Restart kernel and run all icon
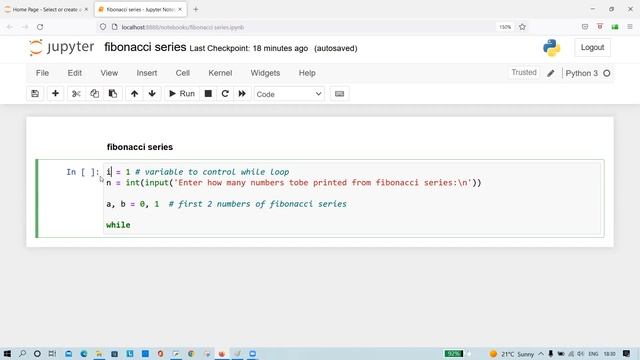Image resolution: width=640 pixels, height=360 pixels. tap(242, 94)
